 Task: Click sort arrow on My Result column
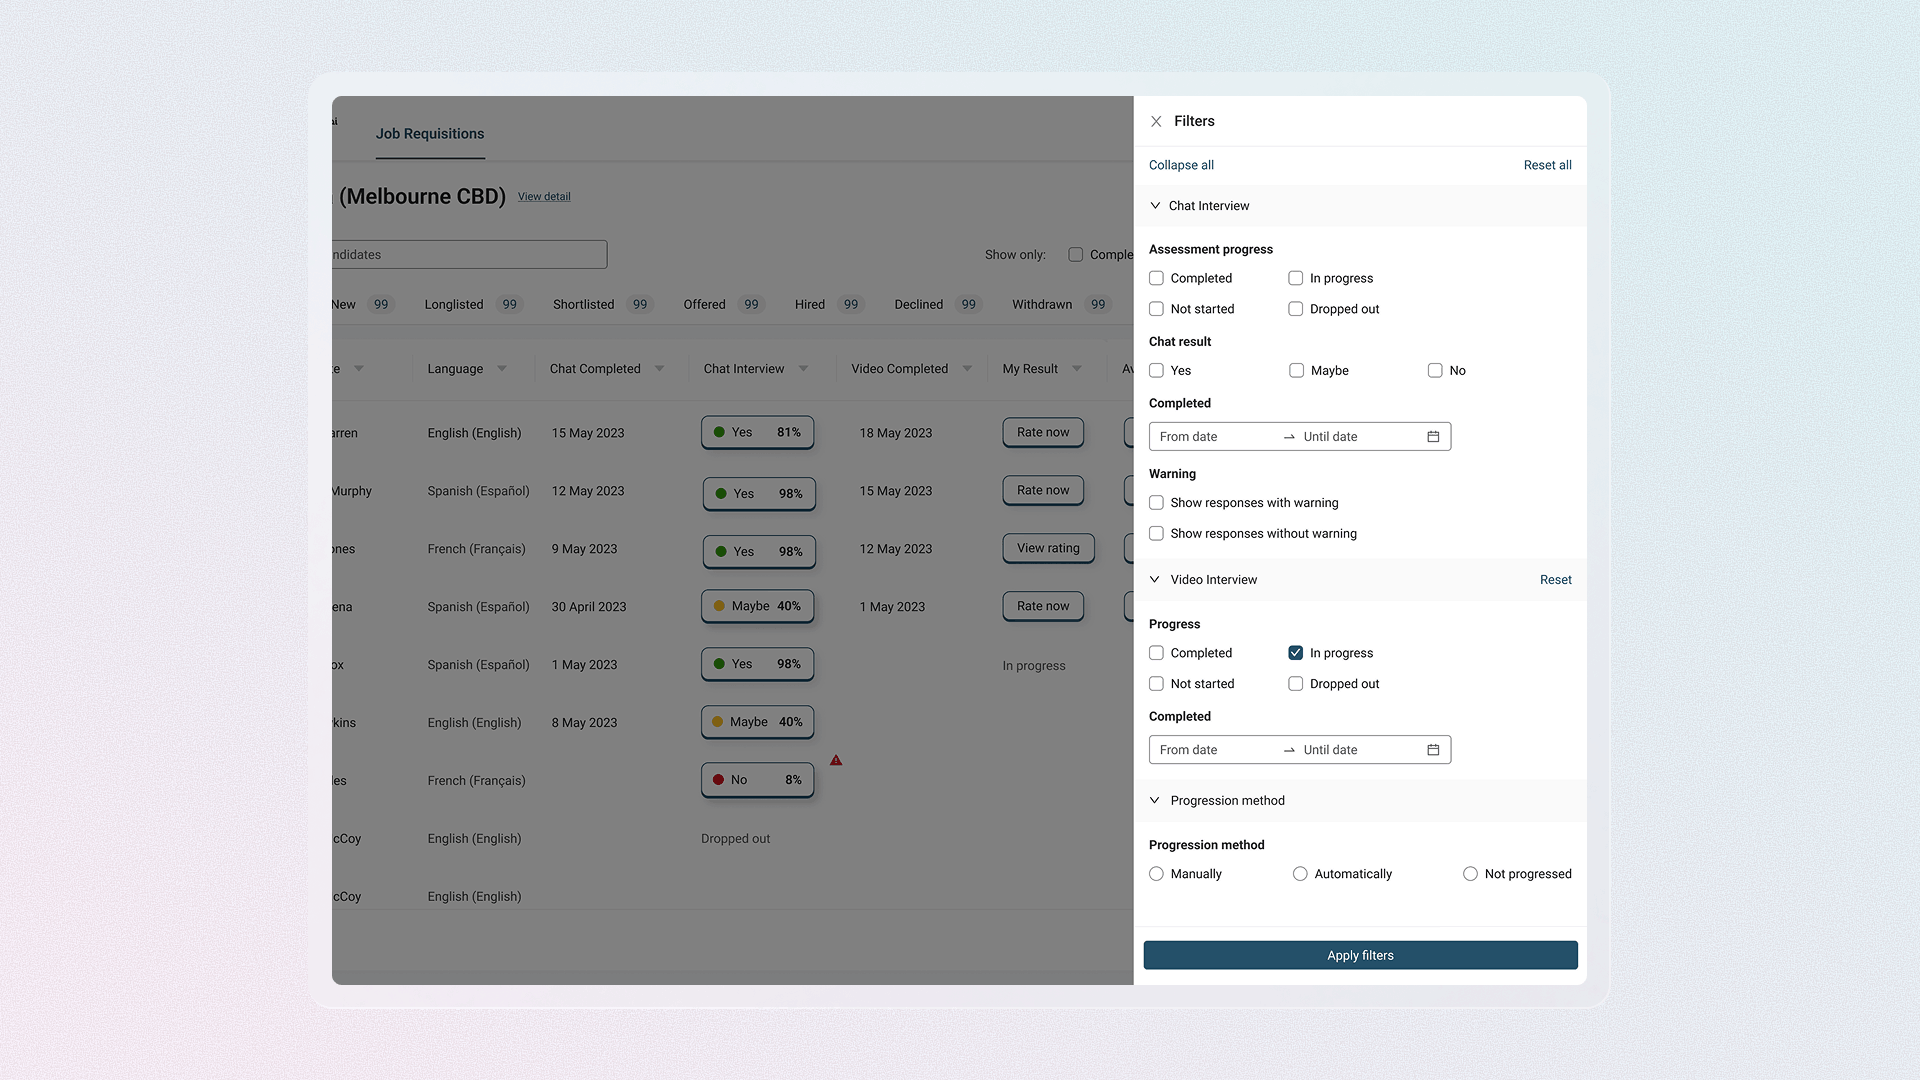1077,369
